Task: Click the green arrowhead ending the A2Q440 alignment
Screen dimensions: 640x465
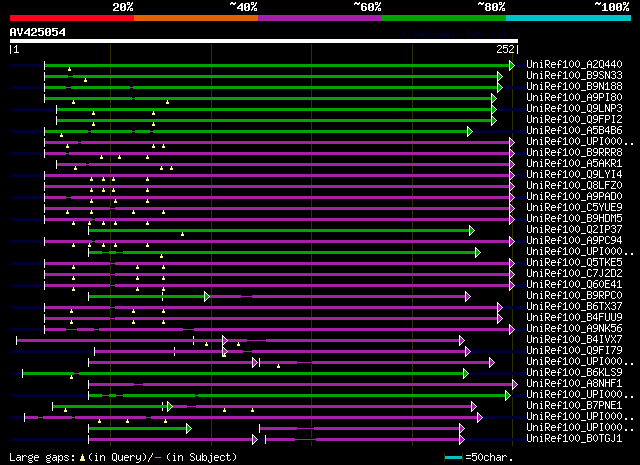Action: (x=512, y=65)
